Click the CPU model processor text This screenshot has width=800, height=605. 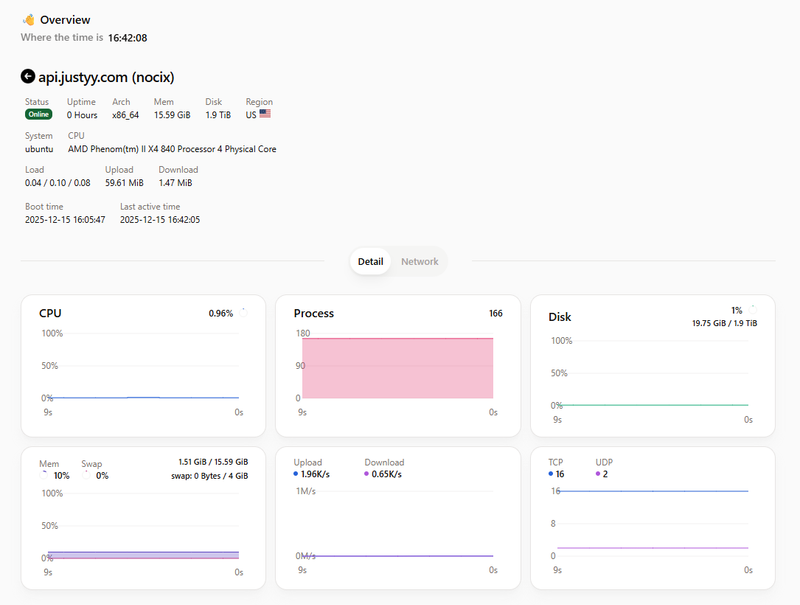pyautogui.click(x=172, y=149)
